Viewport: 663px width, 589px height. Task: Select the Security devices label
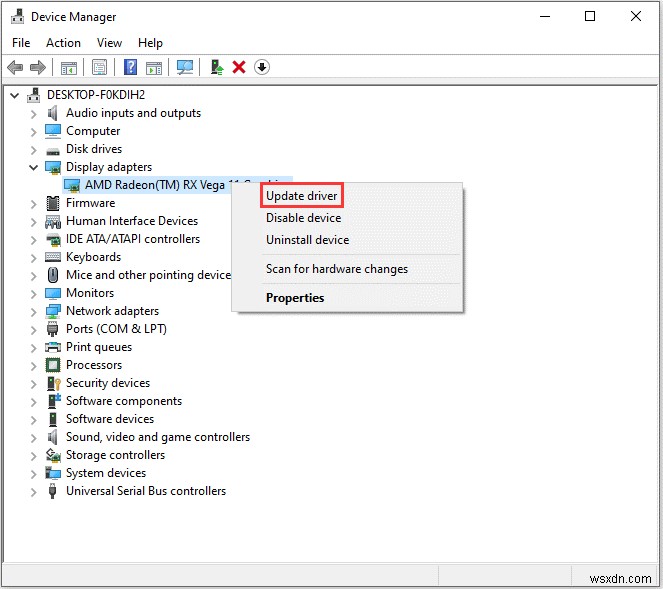108,383
